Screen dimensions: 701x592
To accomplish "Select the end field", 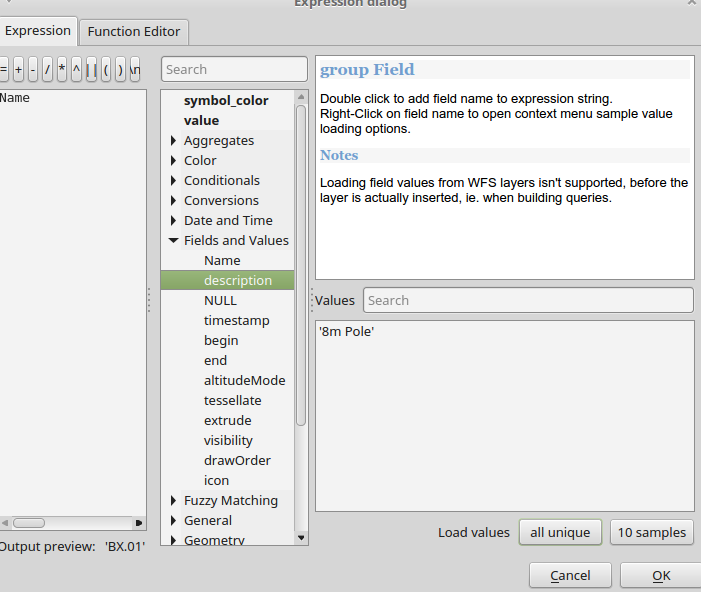I will pos(215,360).
